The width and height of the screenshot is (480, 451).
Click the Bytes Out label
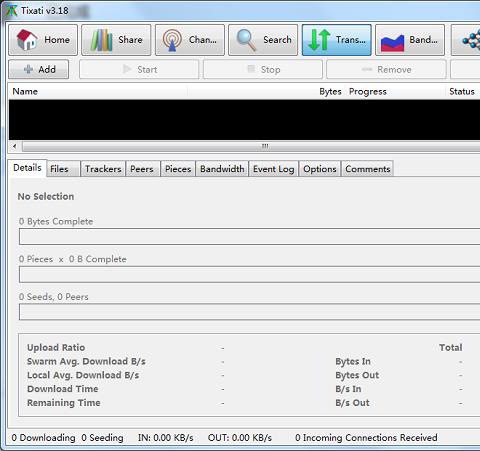point(357,375)
